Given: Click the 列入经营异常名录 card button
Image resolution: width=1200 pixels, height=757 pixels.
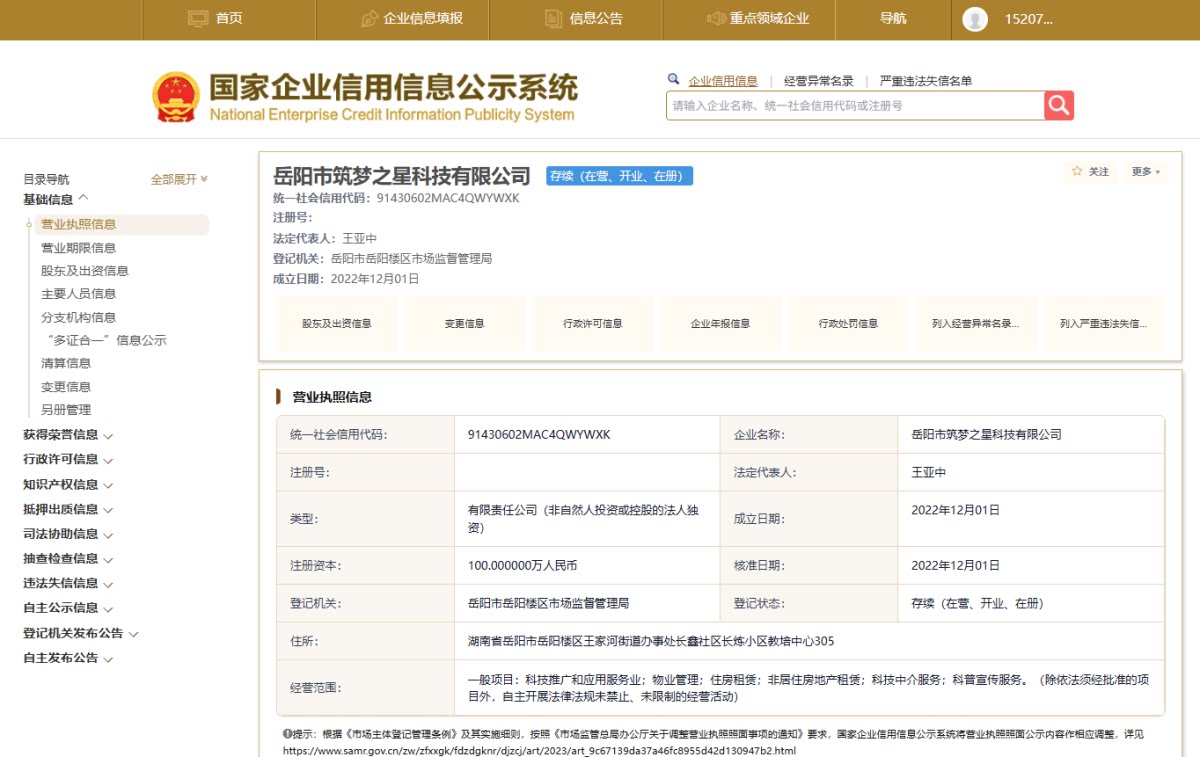Looking at the screenshot, I should click(x=976, y=324).
